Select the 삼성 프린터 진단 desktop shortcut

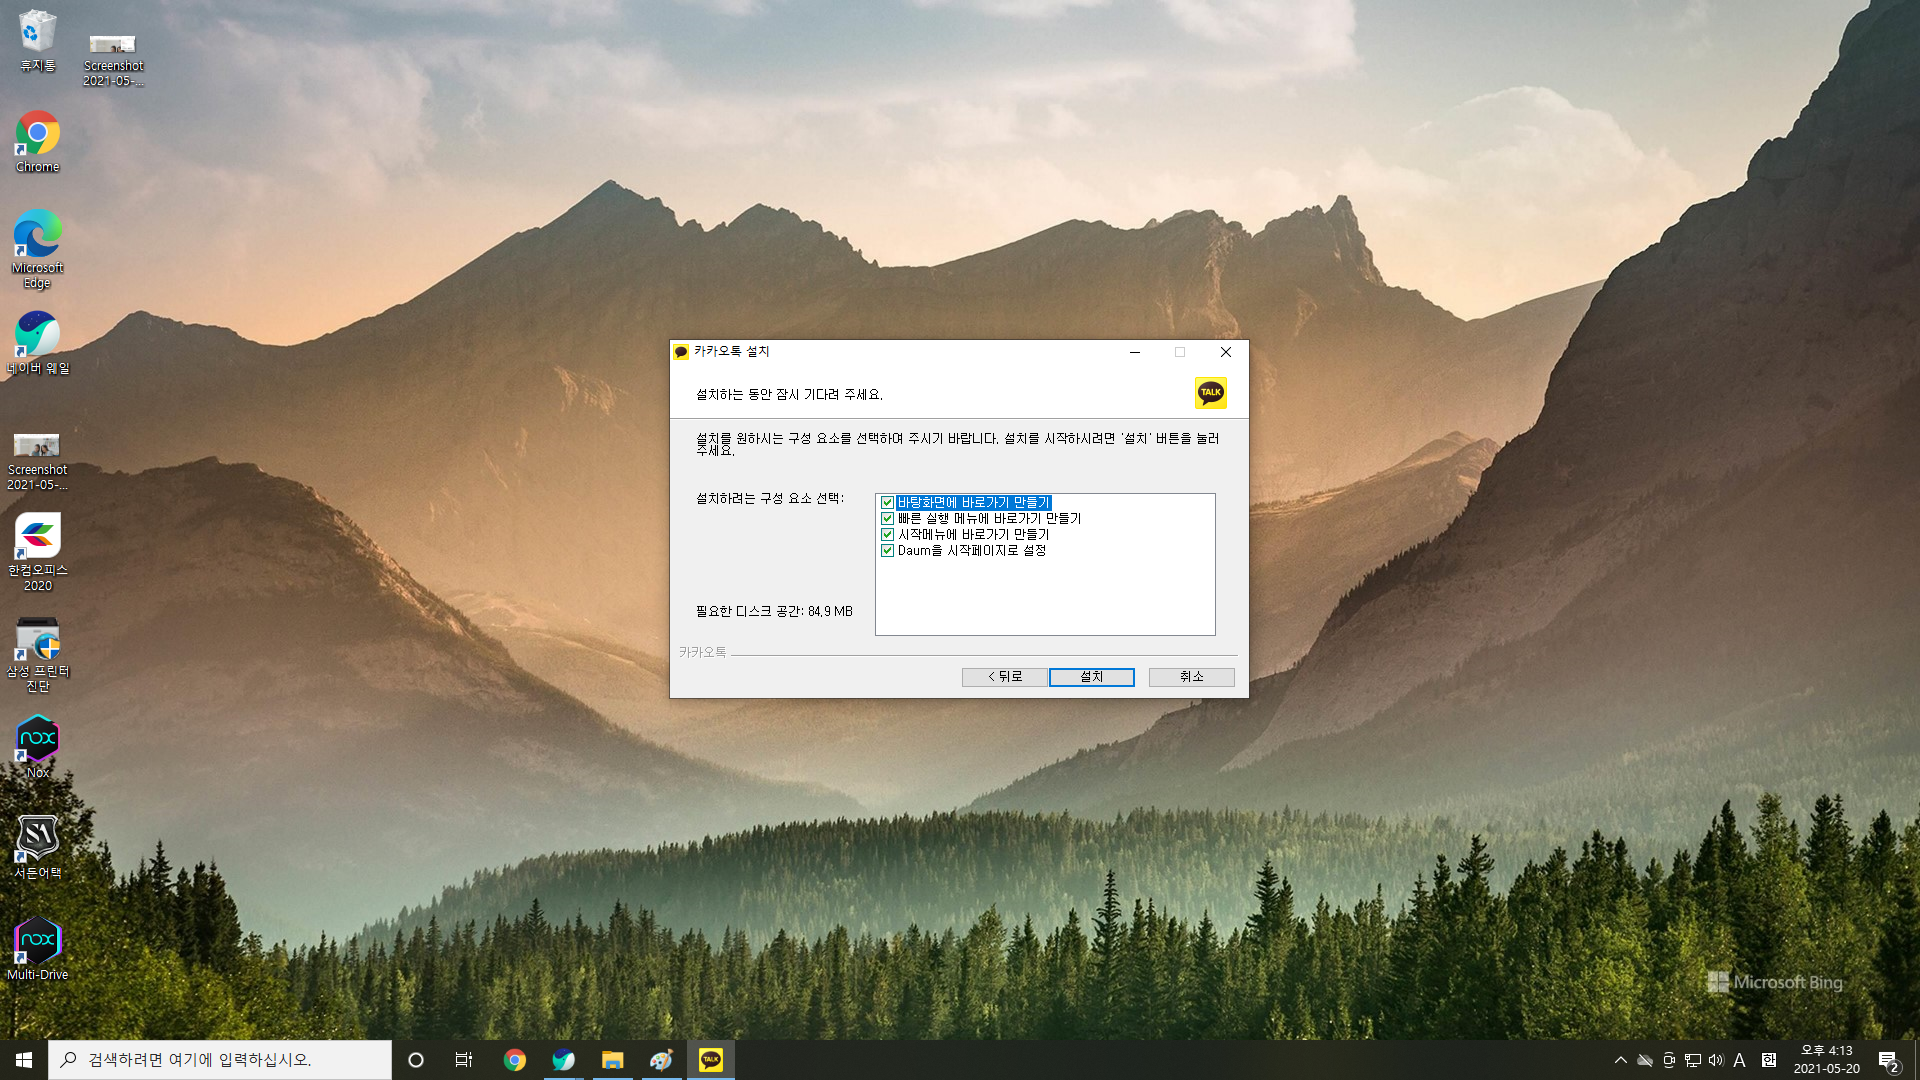click(x=38, y=654)
